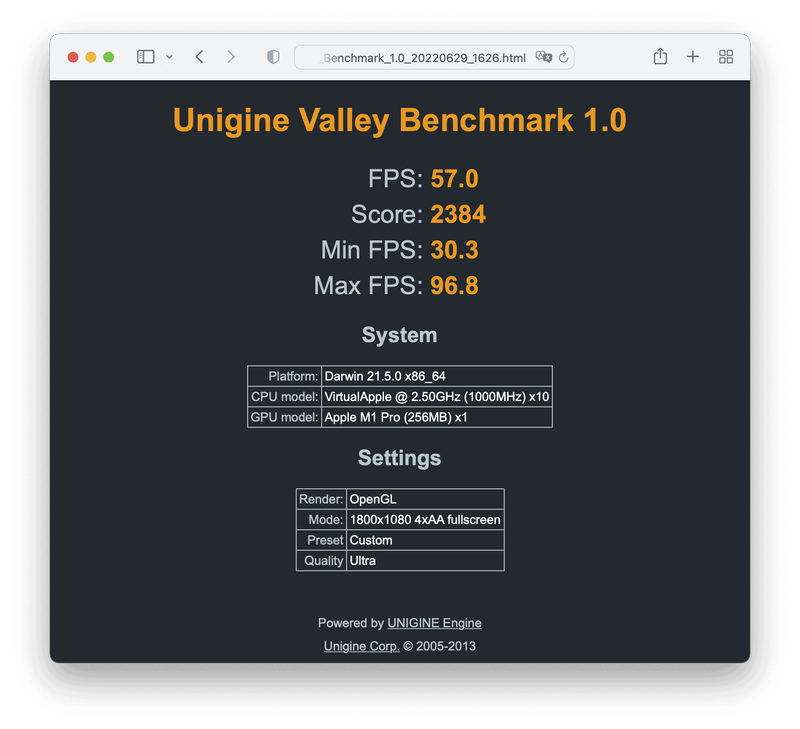The width and height of the screenshot is (800, 729).
Task: Click the Score value 2384
Action: (458, 214)
